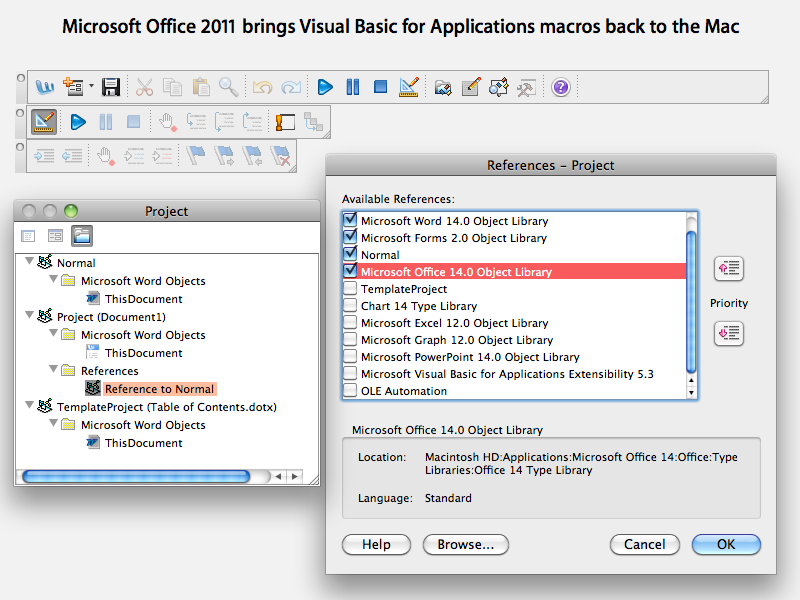
Task: Toggle Folders icon in Project window
Action: coord(82,236)
